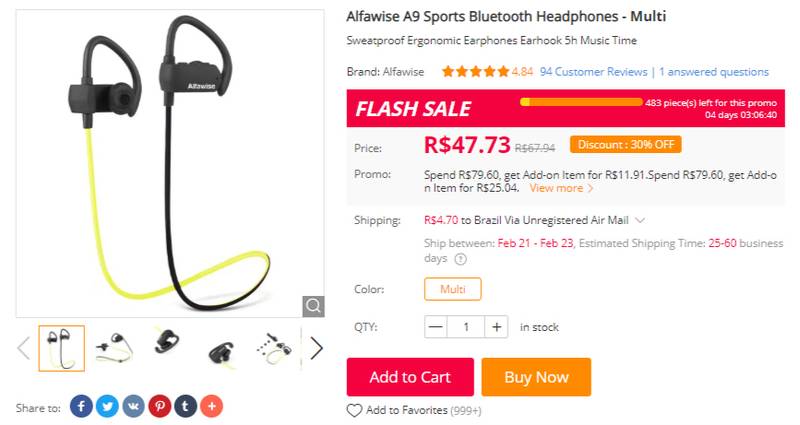Click Buy Now button

pos(536,377)
